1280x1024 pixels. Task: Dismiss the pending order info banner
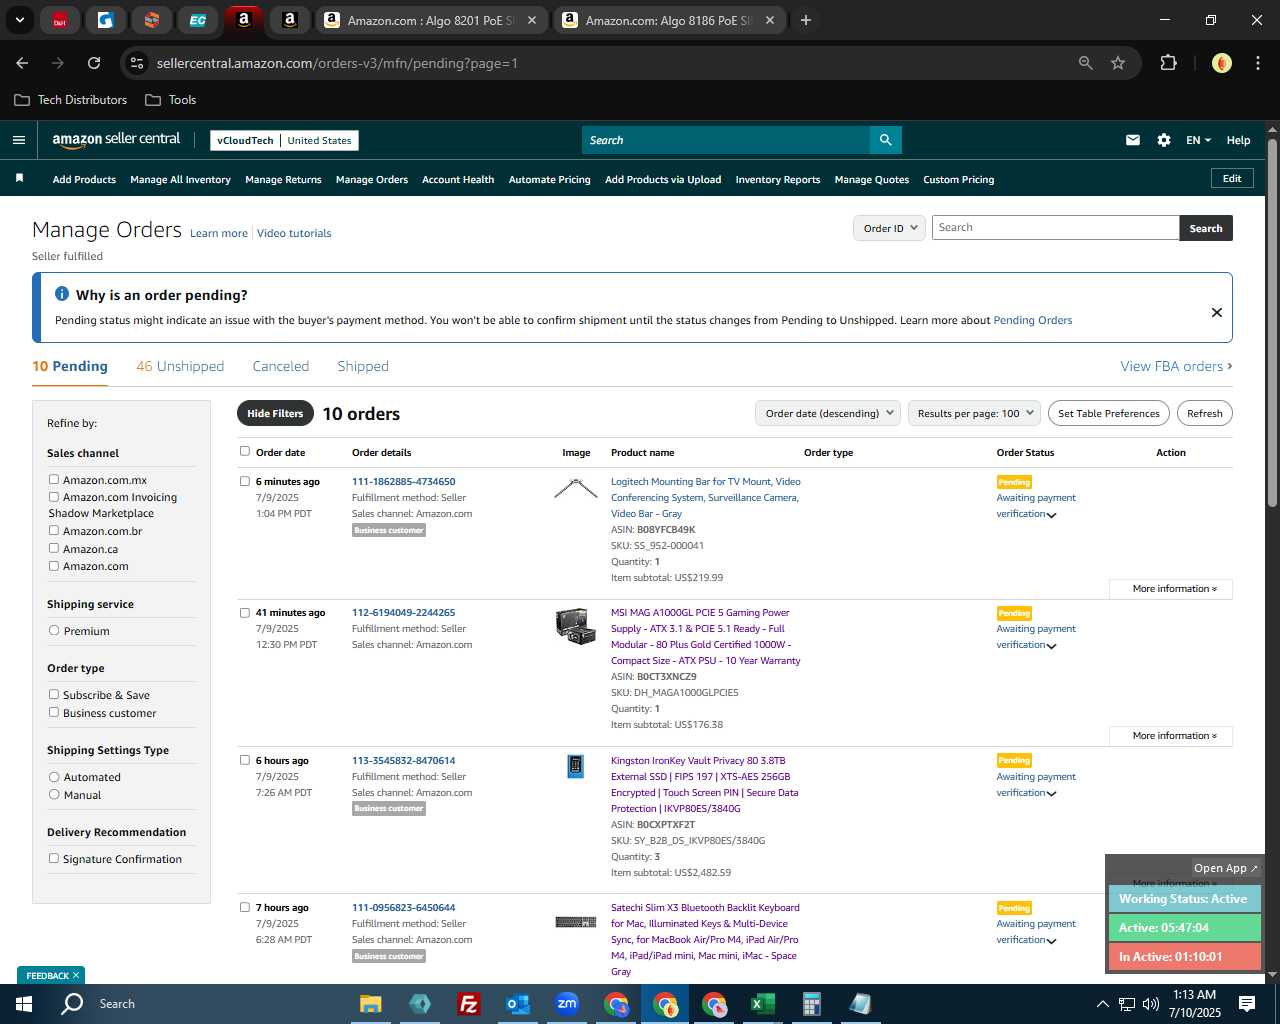(1217, 312)
